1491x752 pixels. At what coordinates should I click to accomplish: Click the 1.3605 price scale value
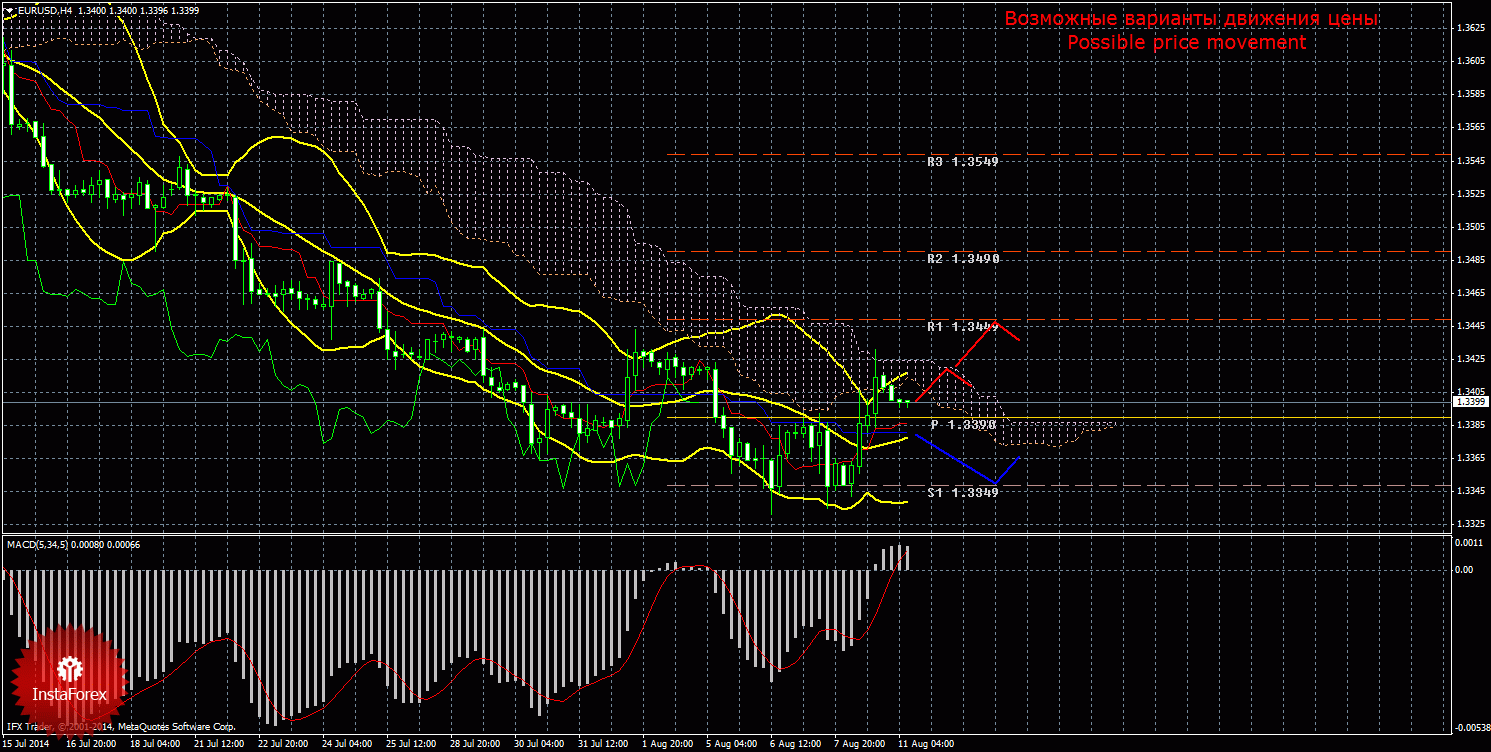pos(1469,61)
